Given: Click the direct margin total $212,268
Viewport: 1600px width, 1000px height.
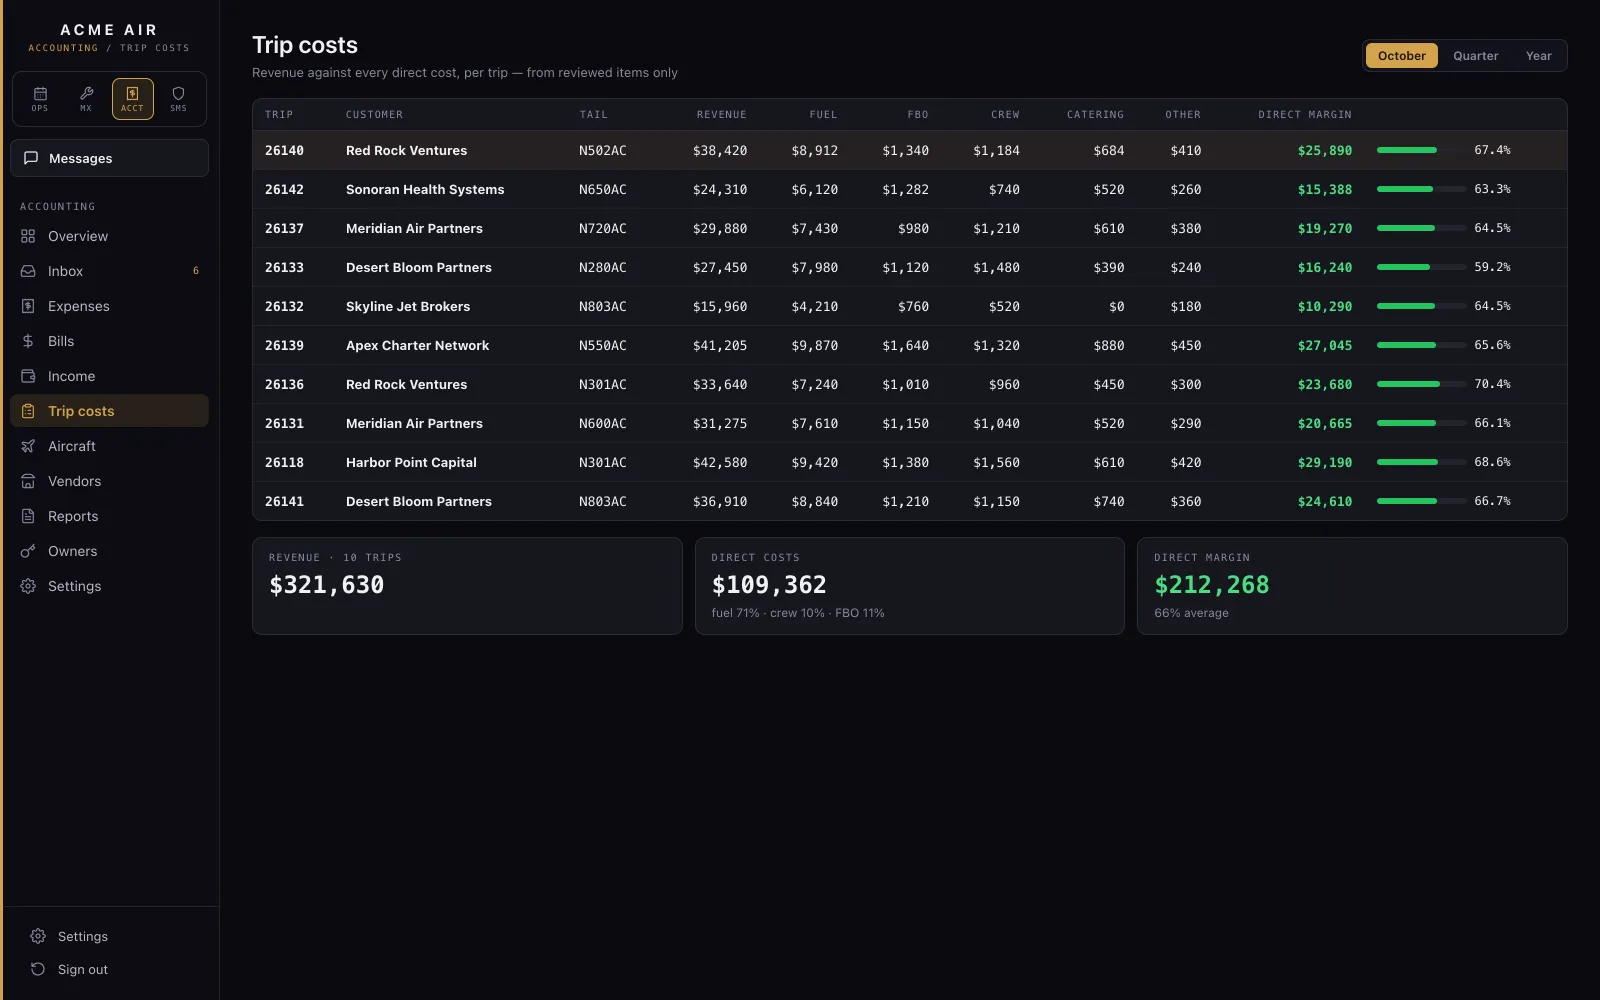Looking at the screenshot, I should pos(1212,585).
